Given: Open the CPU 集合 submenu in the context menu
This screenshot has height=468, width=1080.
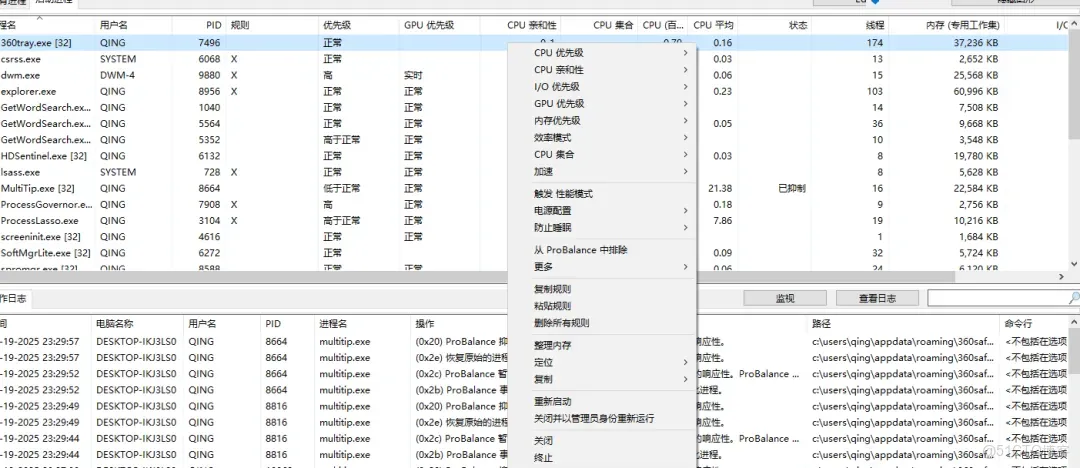Looking at the screenshot, I should 601,154.
